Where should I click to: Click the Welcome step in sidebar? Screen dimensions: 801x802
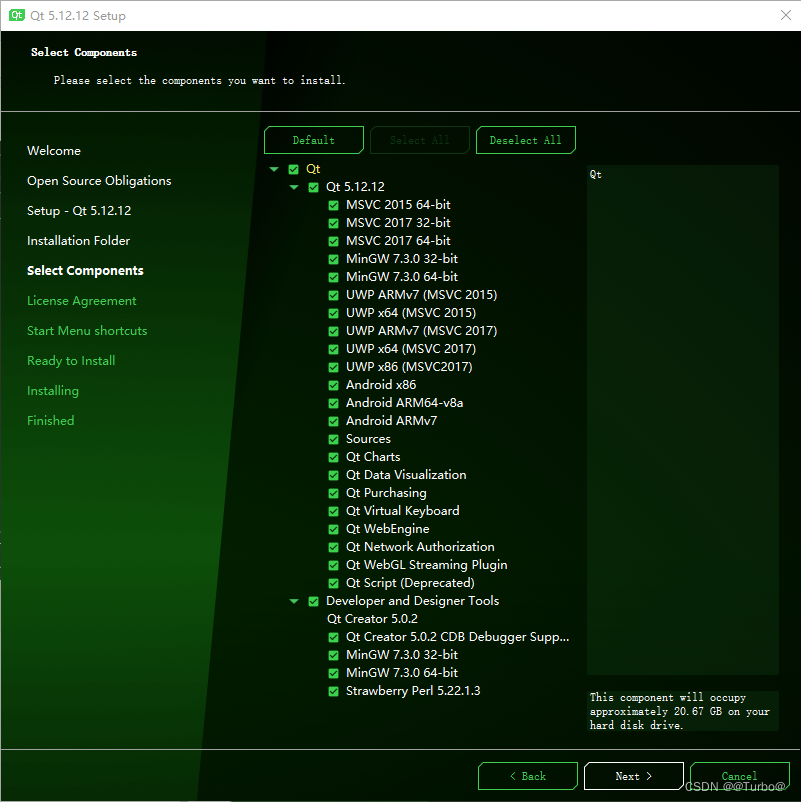54,151
